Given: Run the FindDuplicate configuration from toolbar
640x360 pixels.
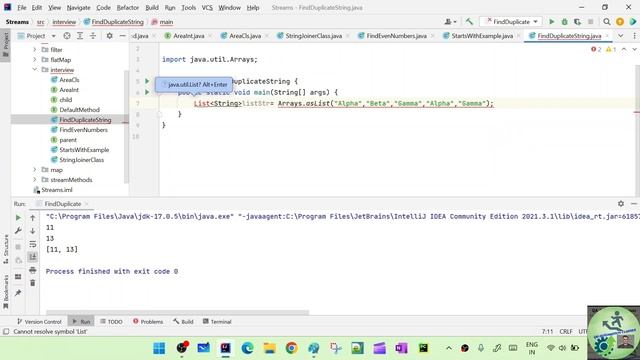Looking at the screenshot, I should pyautogui.click(x=551, y=22).
